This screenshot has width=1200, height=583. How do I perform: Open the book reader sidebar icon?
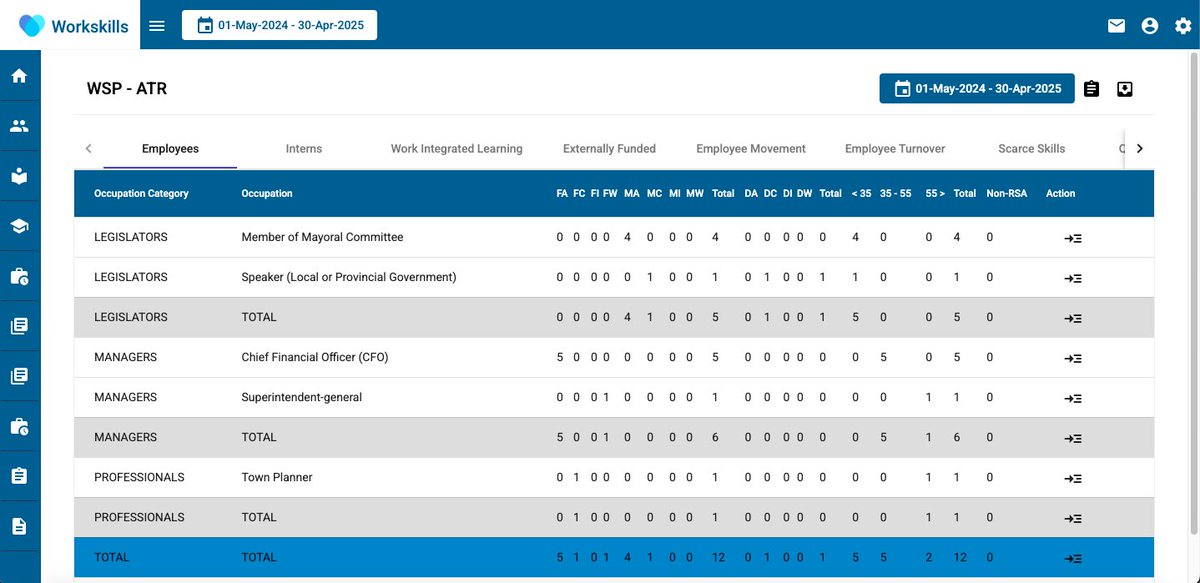point(19,176)
